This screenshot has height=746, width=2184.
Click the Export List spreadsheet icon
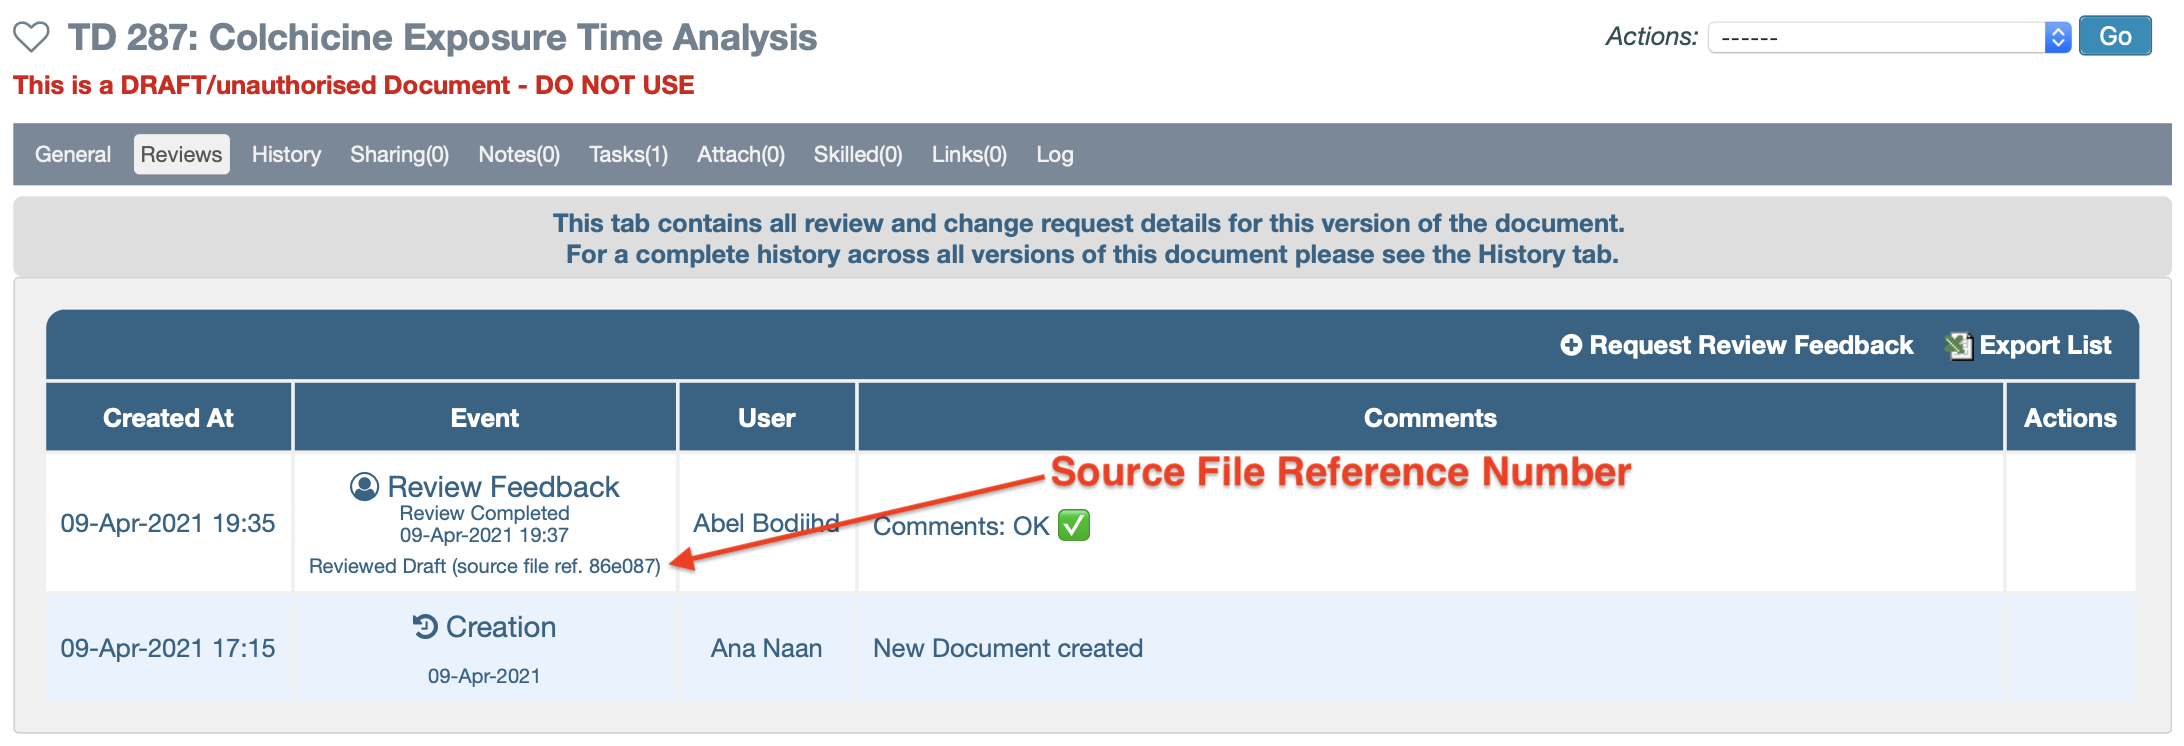pos(1958,346)
